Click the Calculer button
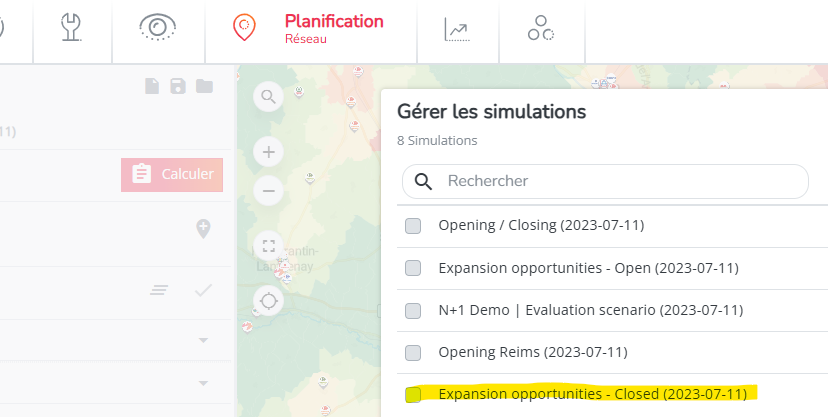 tap(172, 174)
